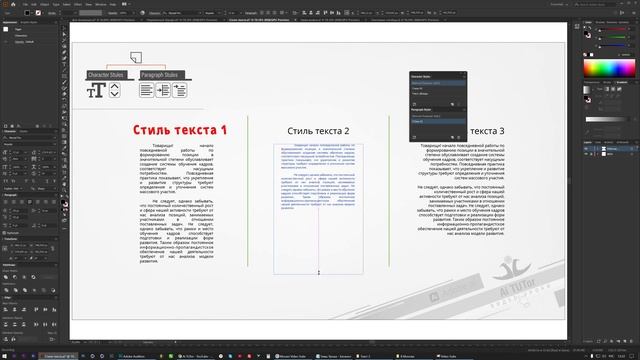
Task: Open the font family dropdown in the Control bar
Action: [x=200, y=13]
